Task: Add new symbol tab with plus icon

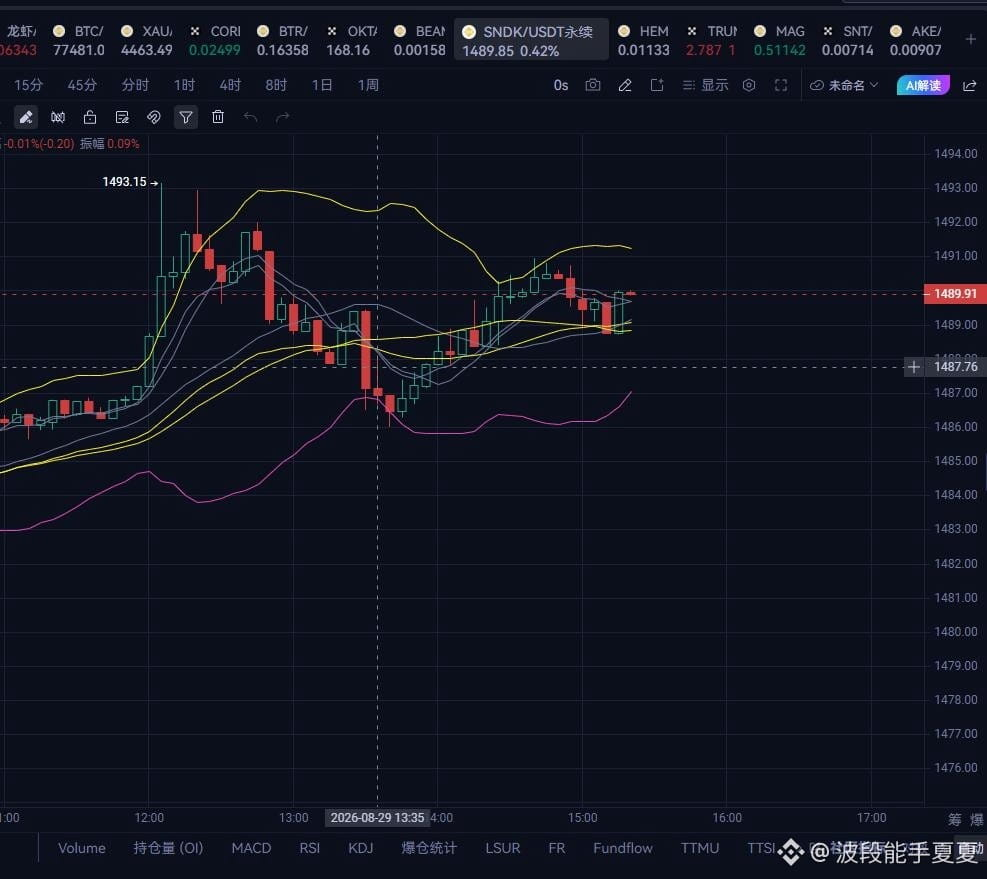Action: [971, 40]
